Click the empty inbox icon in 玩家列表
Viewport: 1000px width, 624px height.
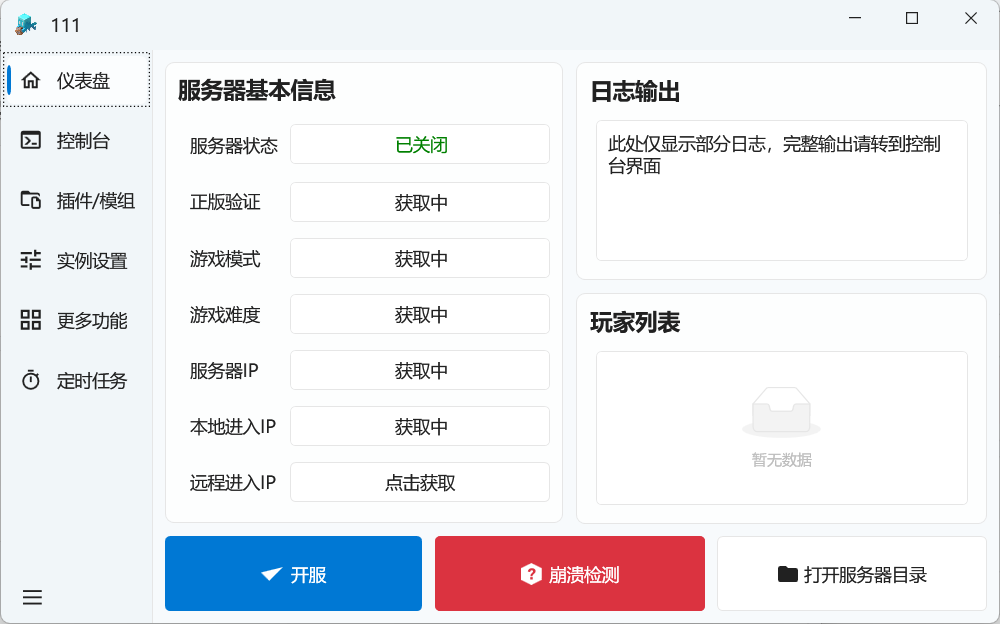point(781,411)
